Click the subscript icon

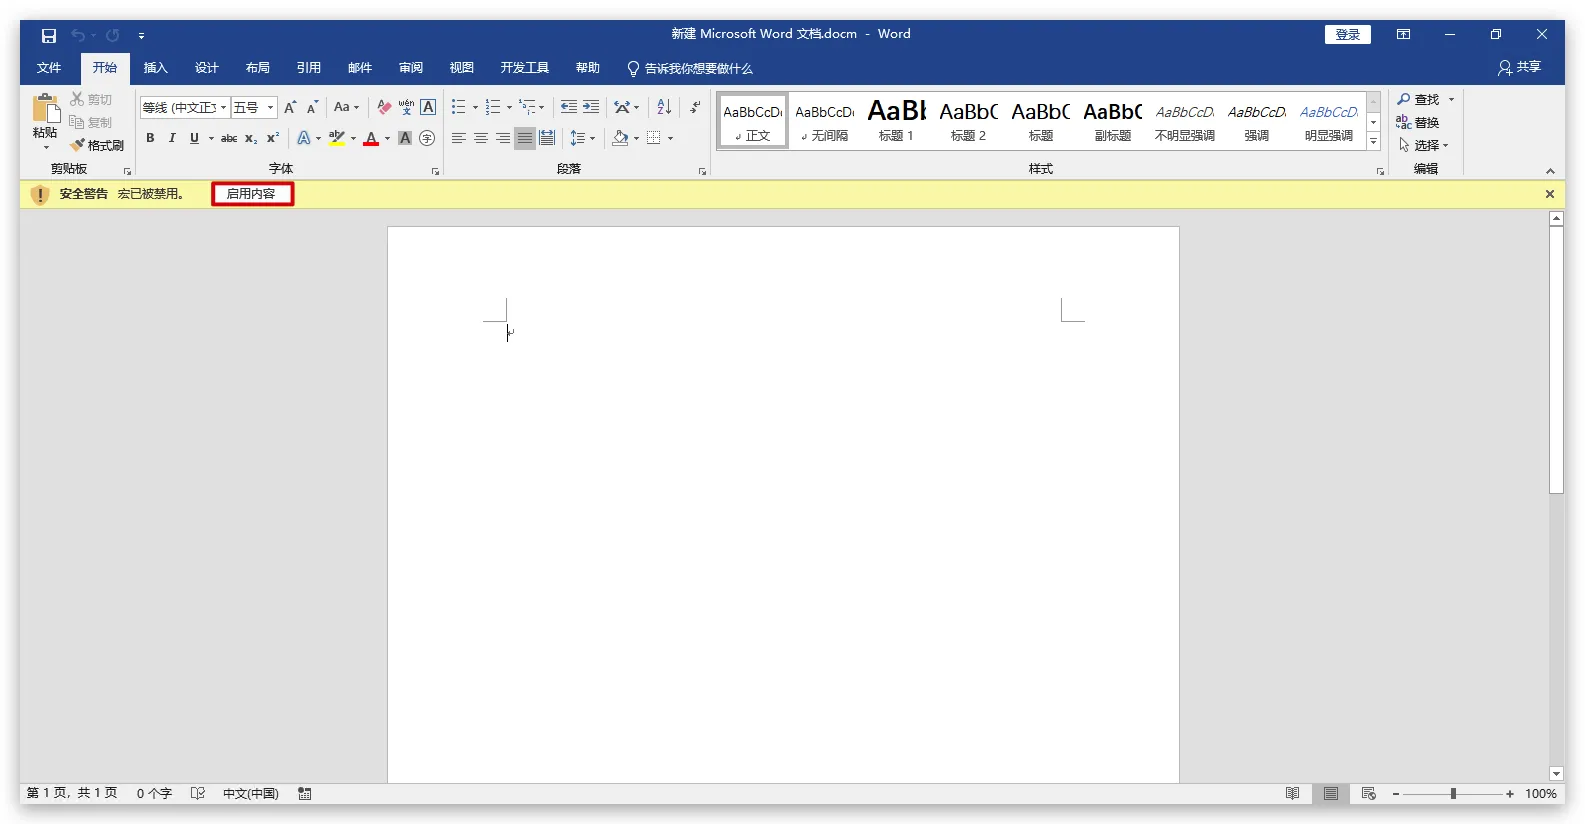pyautogui.click(x=251, y=138)
